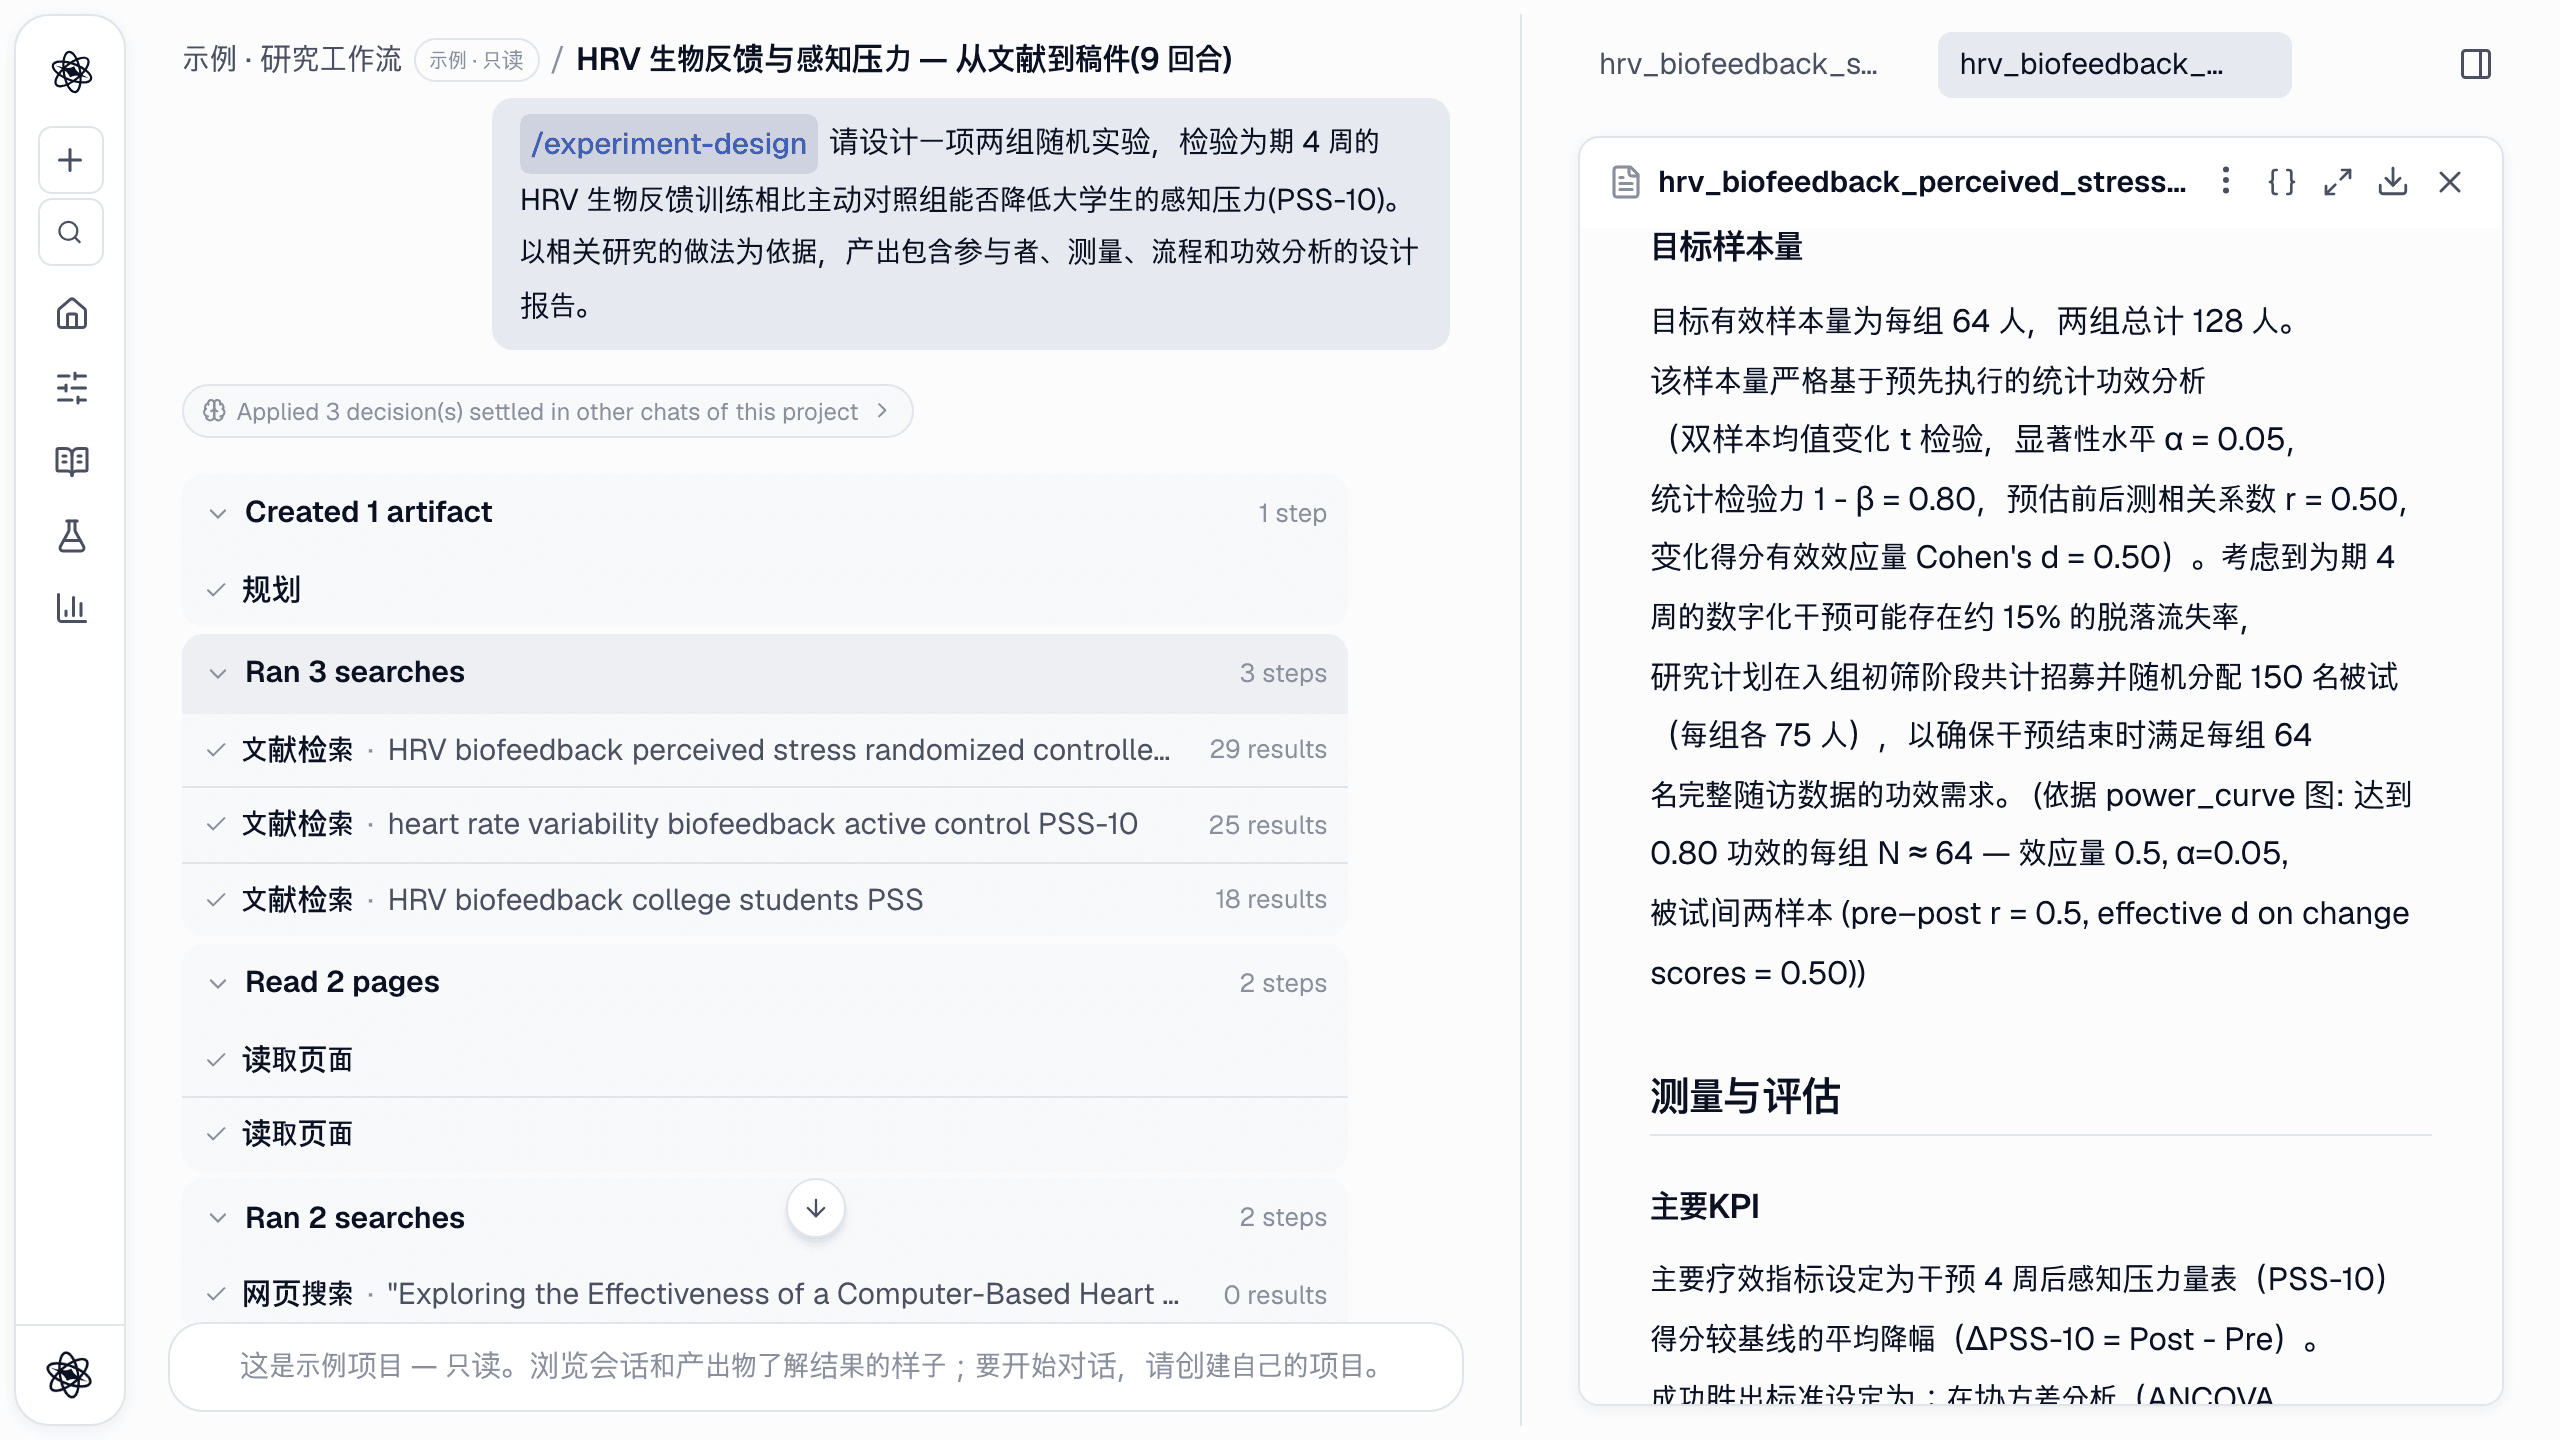Screen dimensions: 2560x1440
Task: View artifact source with braces icon
Action: click(x=2282, y=181)
